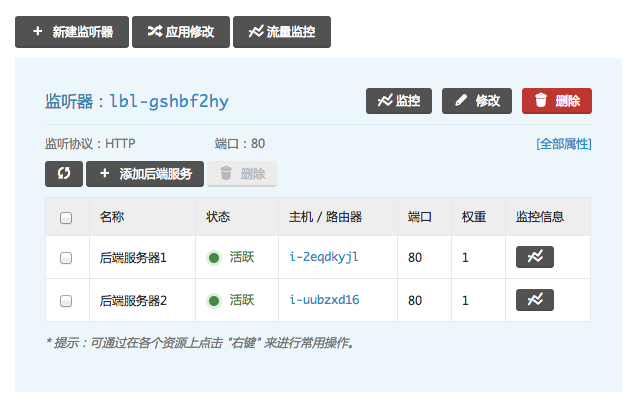Toggle the select-all checkbox in table header
Image resolution: width=637 pixels, height=410 pixels.
pyautogui.click(x=66, y=217)
